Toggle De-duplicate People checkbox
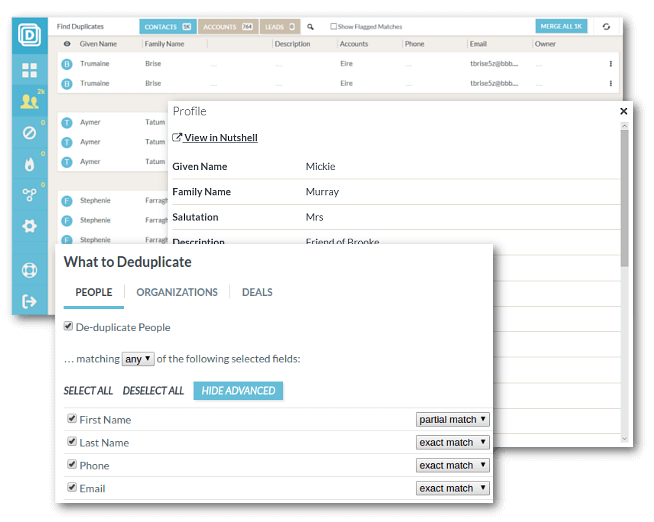This screenshot has width=654, height=522. 68,326
